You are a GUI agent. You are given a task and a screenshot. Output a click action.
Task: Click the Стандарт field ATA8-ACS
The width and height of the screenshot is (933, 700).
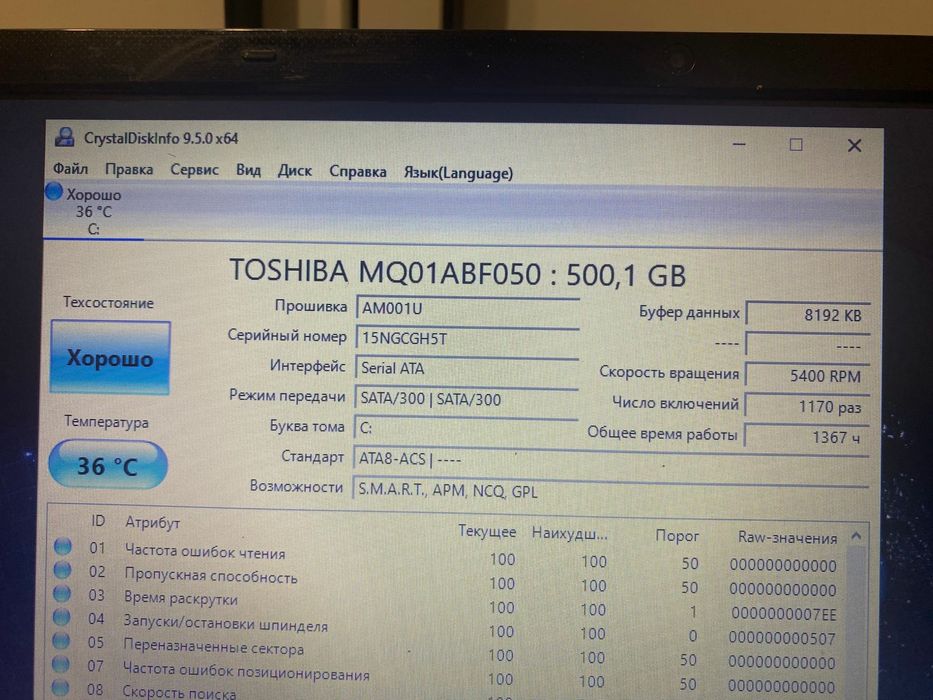pyautogui.click(x=610, y=459)
